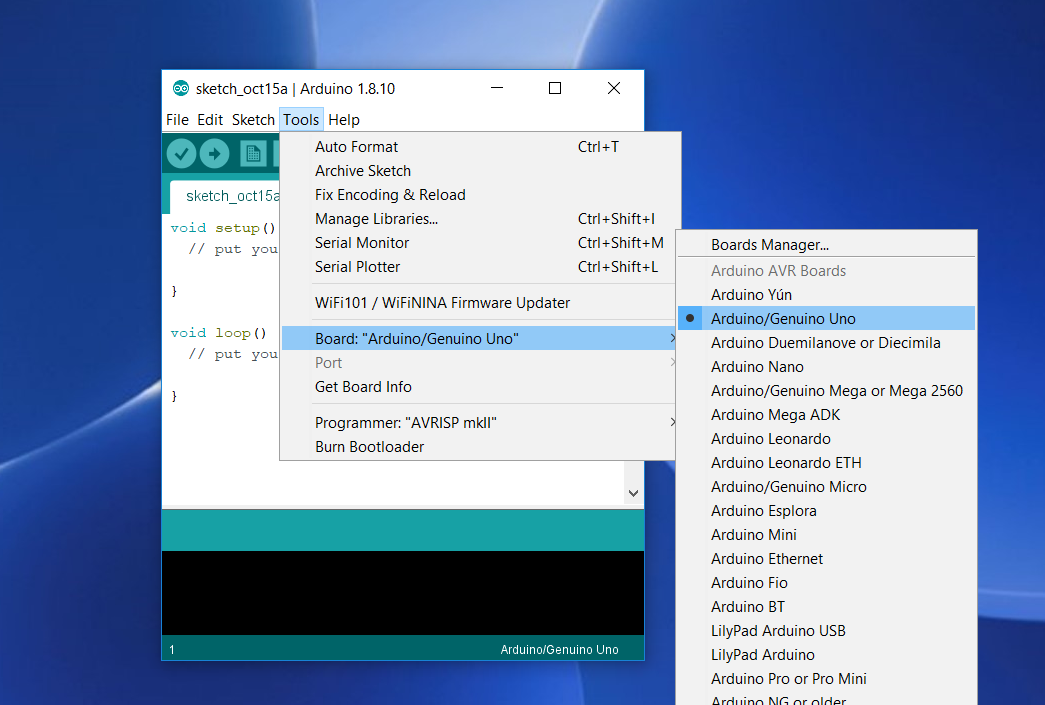The image size is (1045, 705).
Task: Expand the Programmer AVRISP mkII submenu
Action: 479,422
